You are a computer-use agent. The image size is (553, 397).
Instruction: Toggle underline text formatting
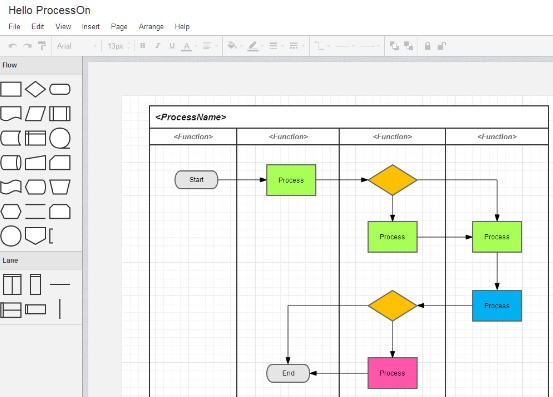point(172,46)
